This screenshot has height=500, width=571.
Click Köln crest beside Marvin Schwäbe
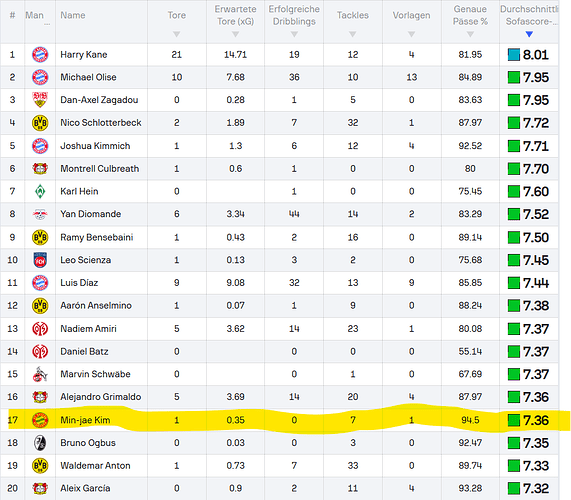coord(40,374)
